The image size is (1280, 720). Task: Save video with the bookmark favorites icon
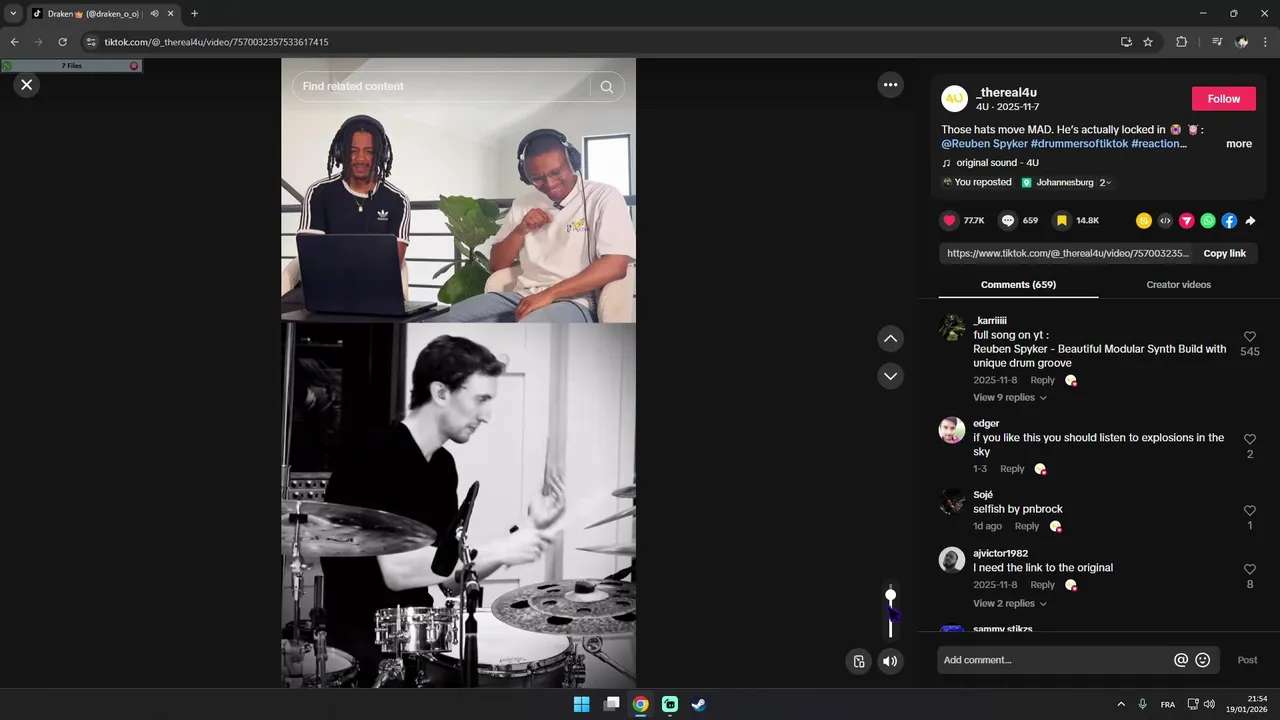pos(1061,220)
